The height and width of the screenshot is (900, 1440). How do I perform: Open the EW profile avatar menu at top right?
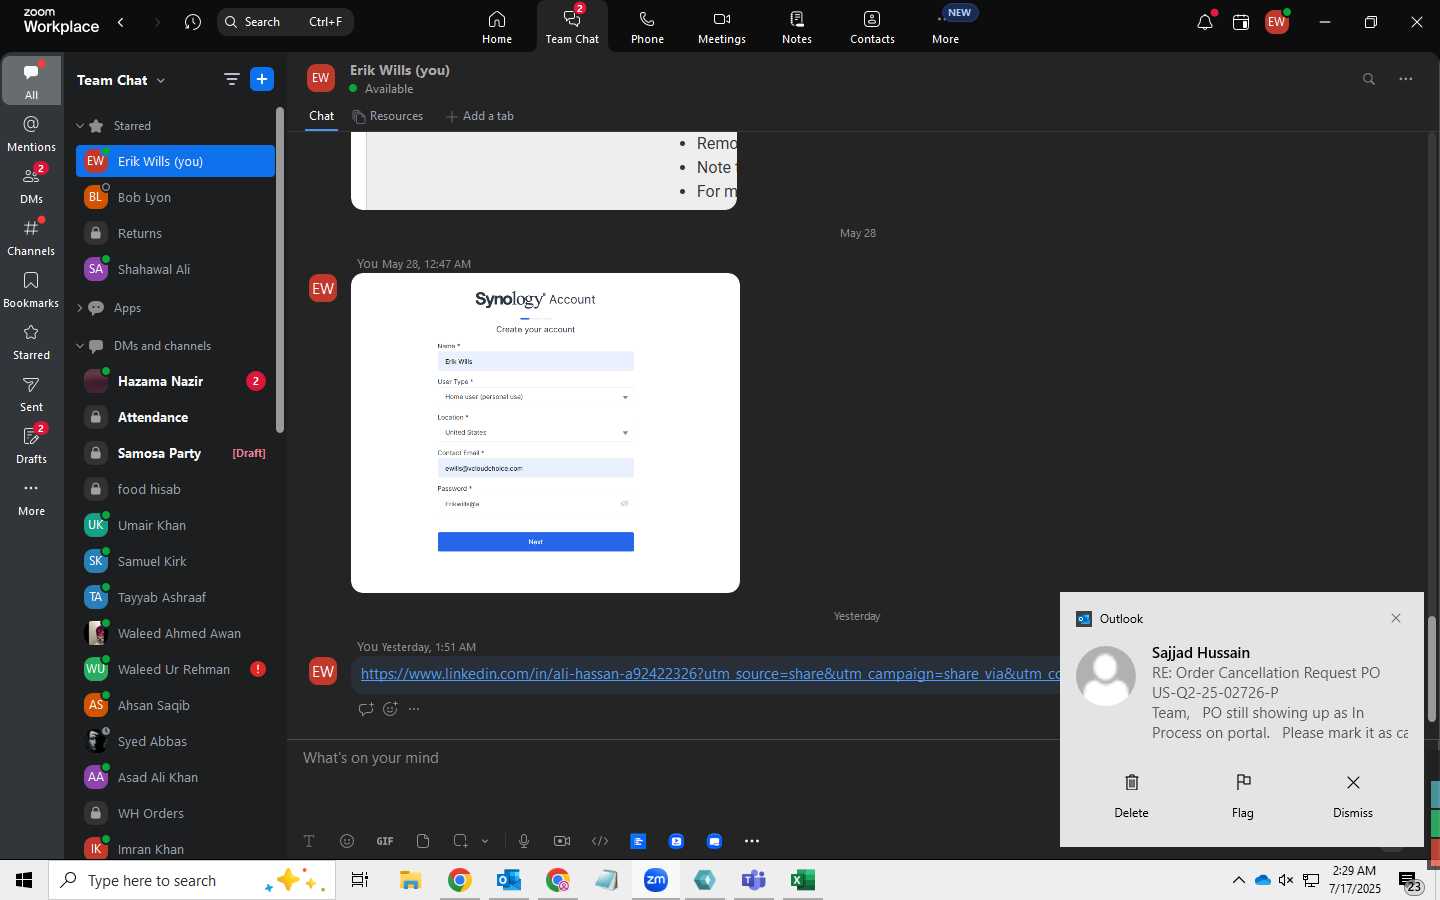click(x=1277, y=22)
